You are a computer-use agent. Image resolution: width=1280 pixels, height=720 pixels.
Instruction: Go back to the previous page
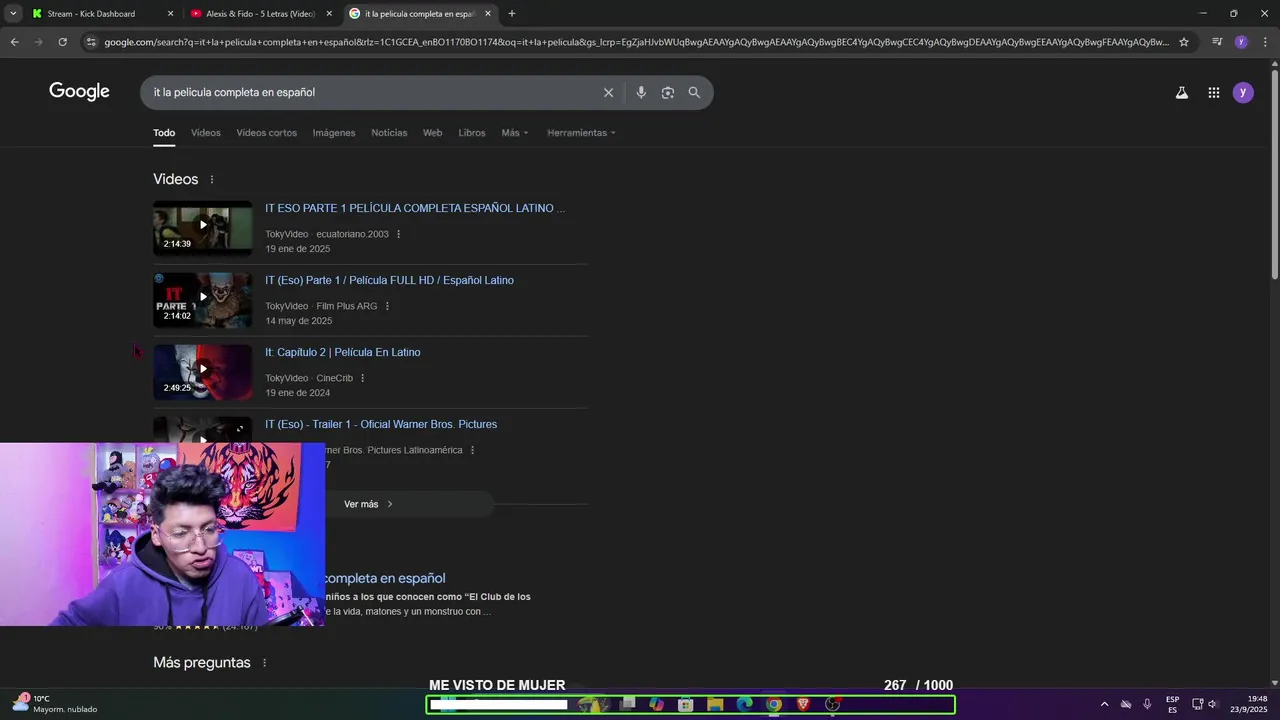pyautogui.click(x=14, y=42)
